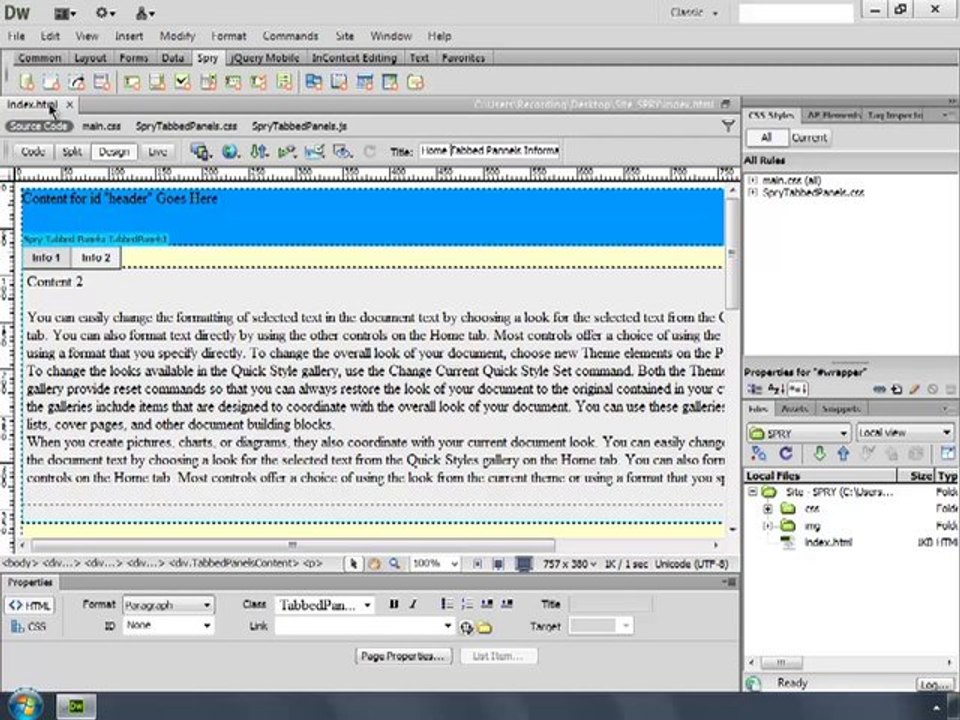Switch Properties panel to CSS mode
960x720 pixels.
point(29,626)
